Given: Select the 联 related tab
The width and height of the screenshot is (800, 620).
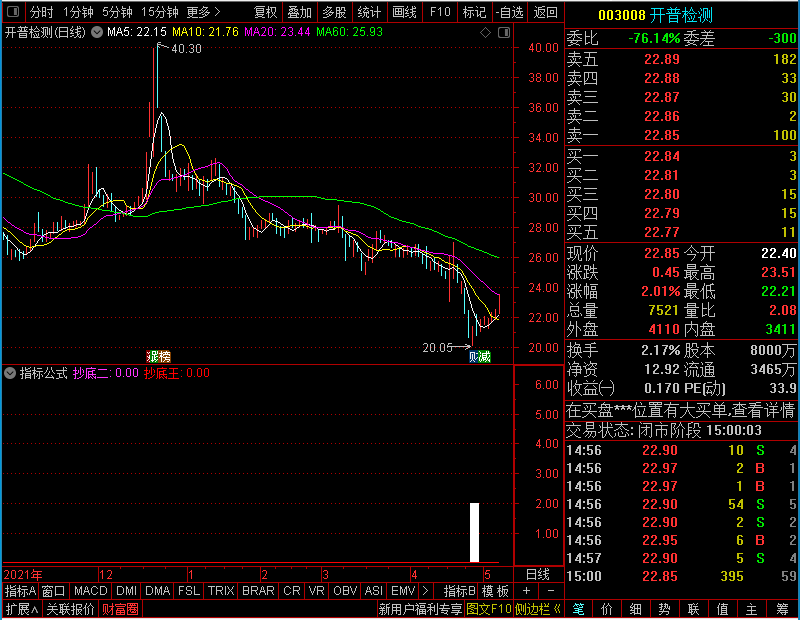Looking at the screenshot, I should click(x=693, y=609).
